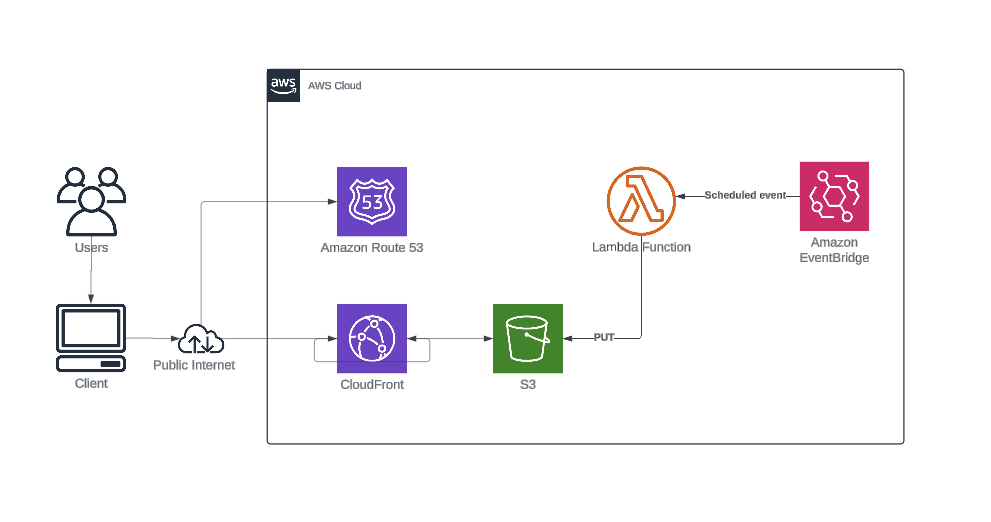Viewport: 991px width, 522px height.
Task: Click the Public Internet cloud icon
Action: pos(201,339)
